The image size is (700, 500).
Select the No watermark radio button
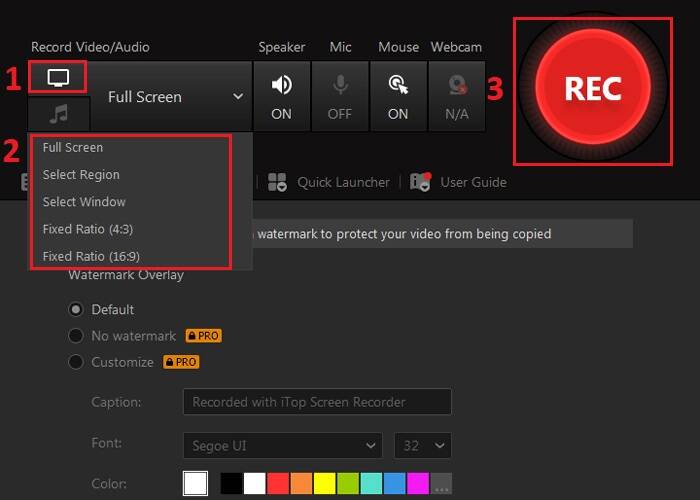[76, 336]
